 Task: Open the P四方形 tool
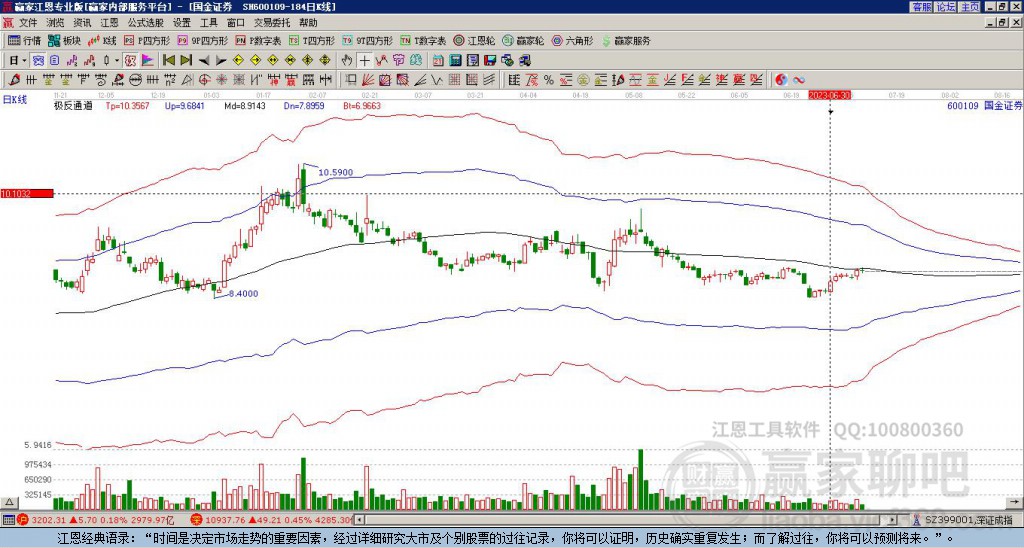point(148,40)
